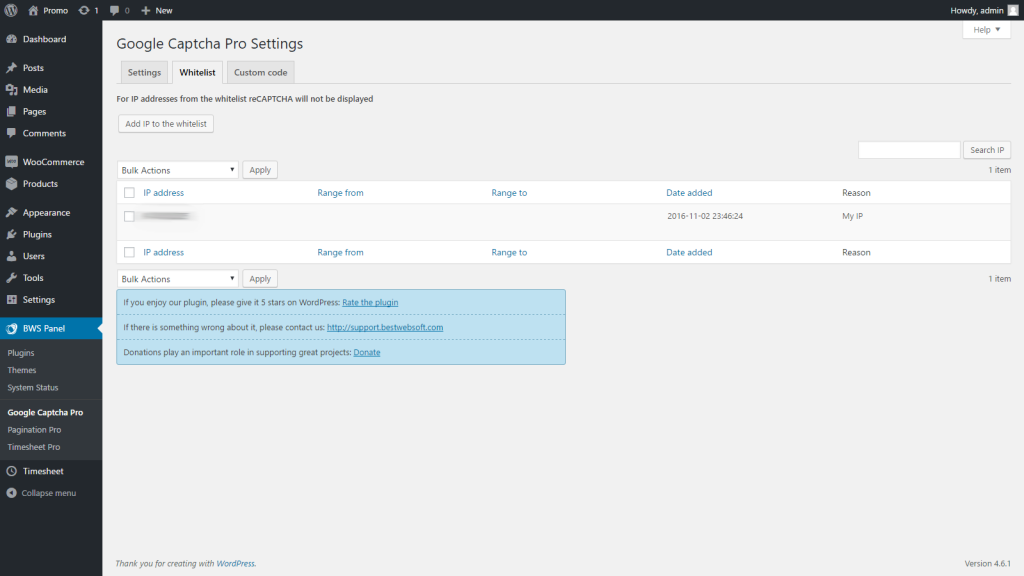Click the Comments icon in sidebar

click(x=12, y=133)
